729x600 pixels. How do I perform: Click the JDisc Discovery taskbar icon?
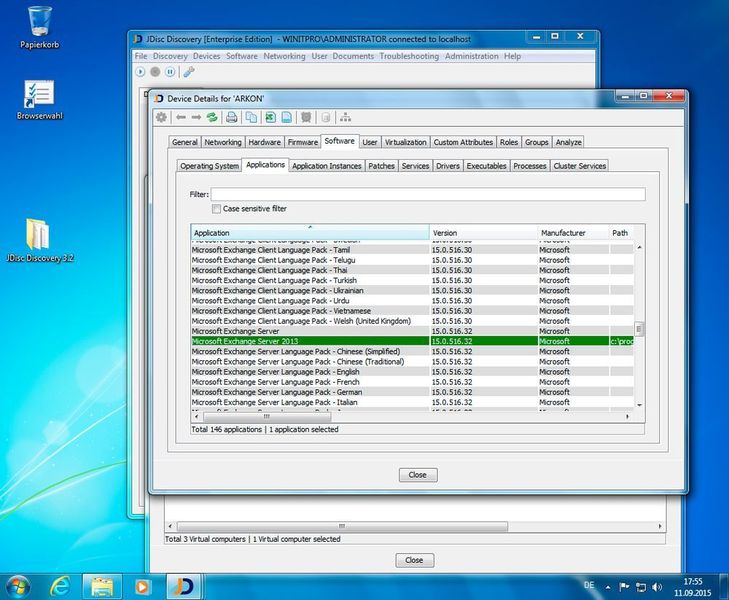[x=184, y=587]
